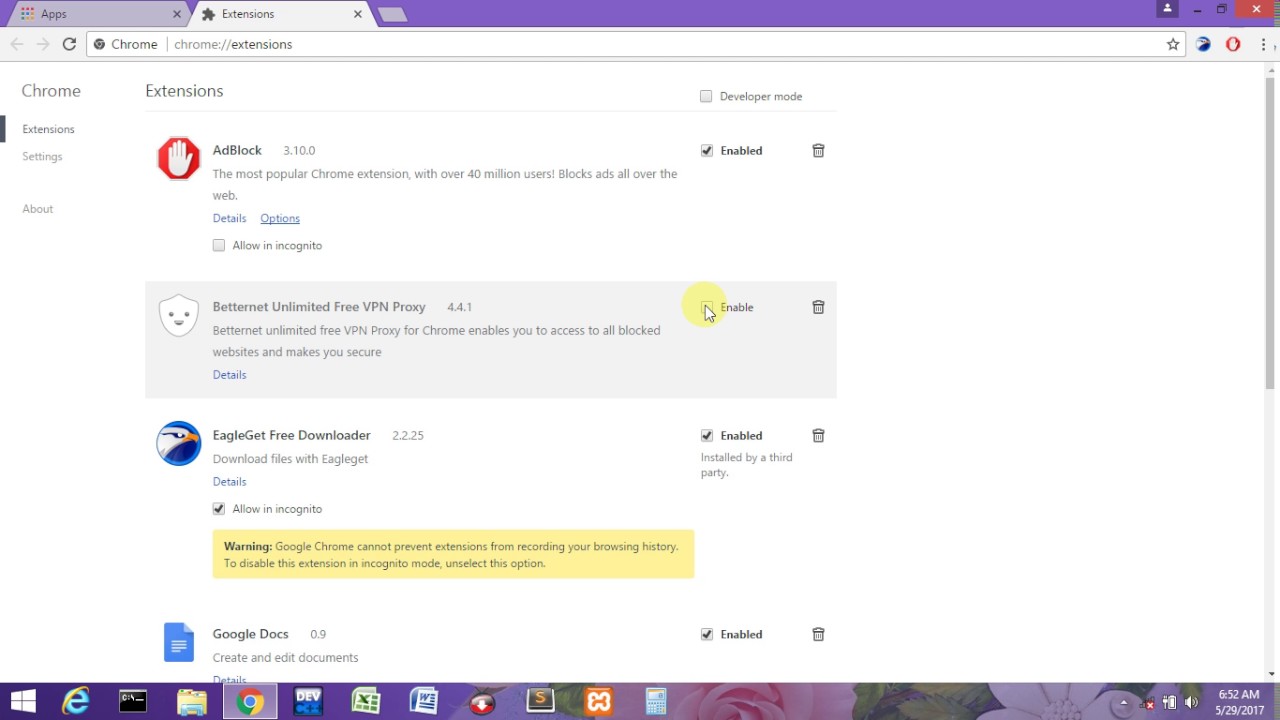Click the AdBlock version 3.10.0 text

[299, 150]
